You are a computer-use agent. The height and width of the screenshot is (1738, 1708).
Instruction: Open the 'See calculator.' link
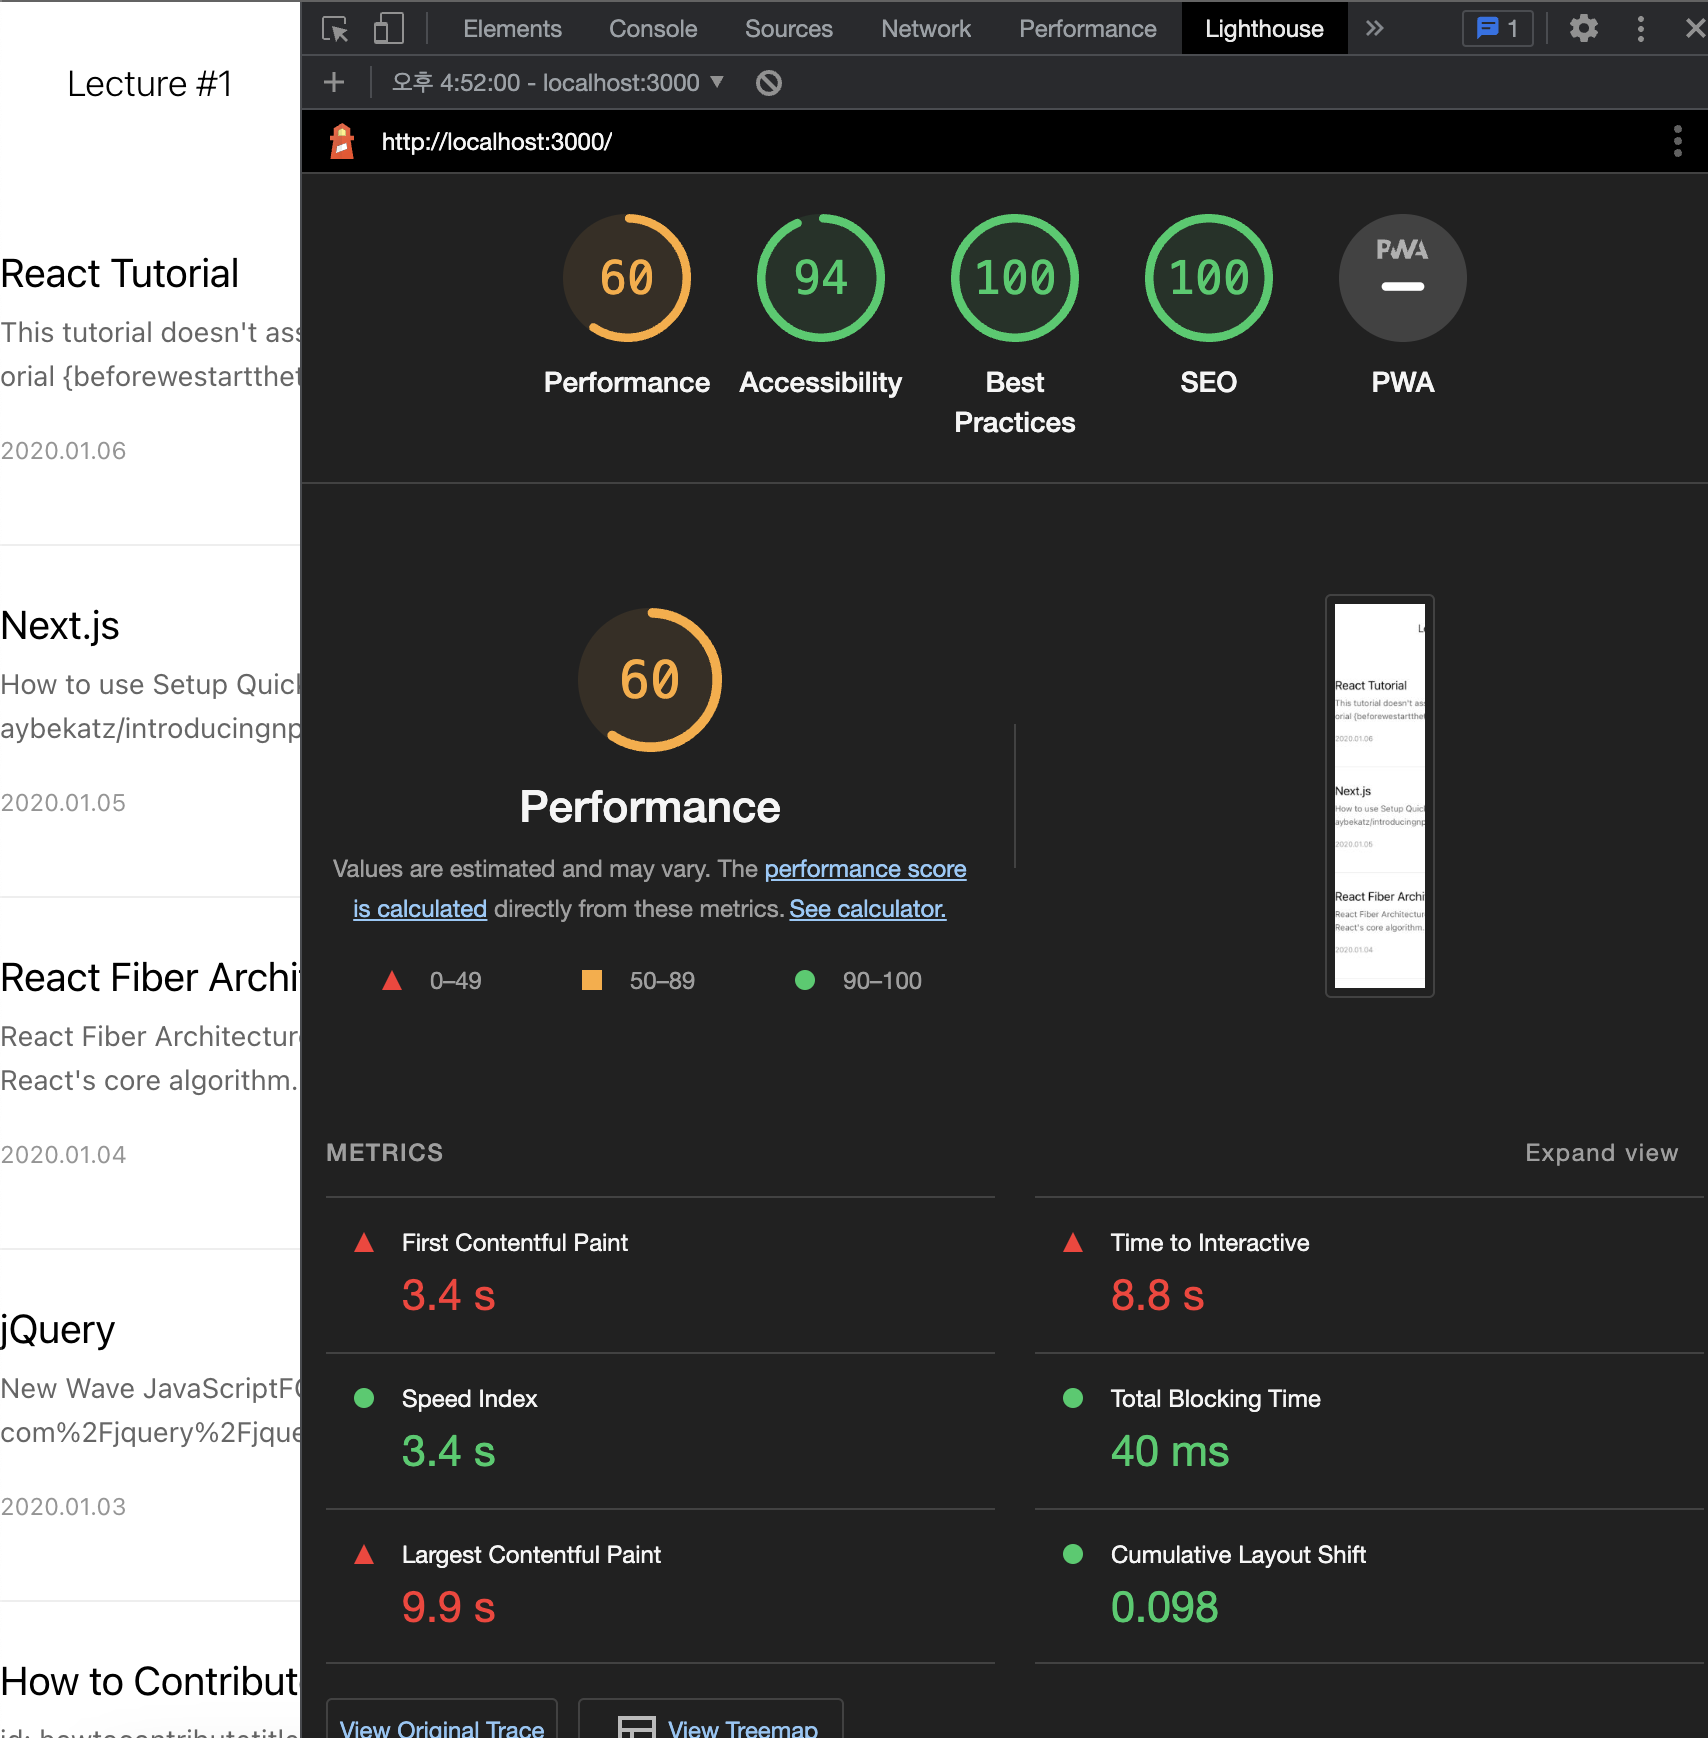867,909
